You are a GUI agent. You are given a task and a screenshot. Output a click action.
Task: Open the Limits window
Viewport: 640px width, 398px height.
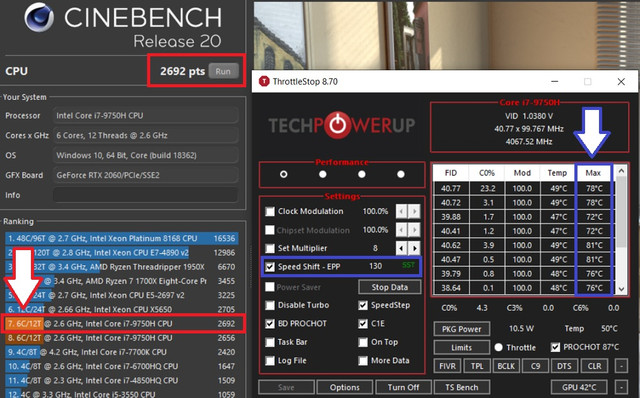(462, 347)
